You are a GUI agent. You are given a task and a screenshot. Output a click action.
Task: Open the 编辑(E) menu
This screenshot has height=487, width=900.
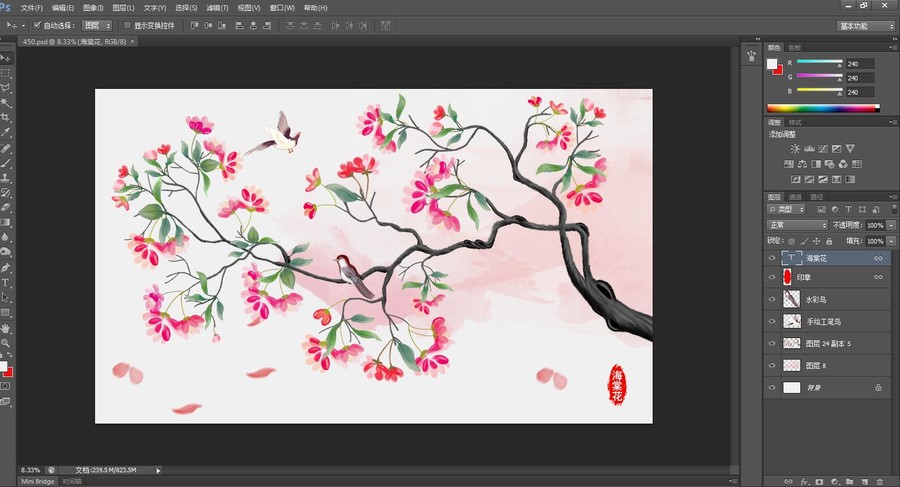click(x=63, y=8)
